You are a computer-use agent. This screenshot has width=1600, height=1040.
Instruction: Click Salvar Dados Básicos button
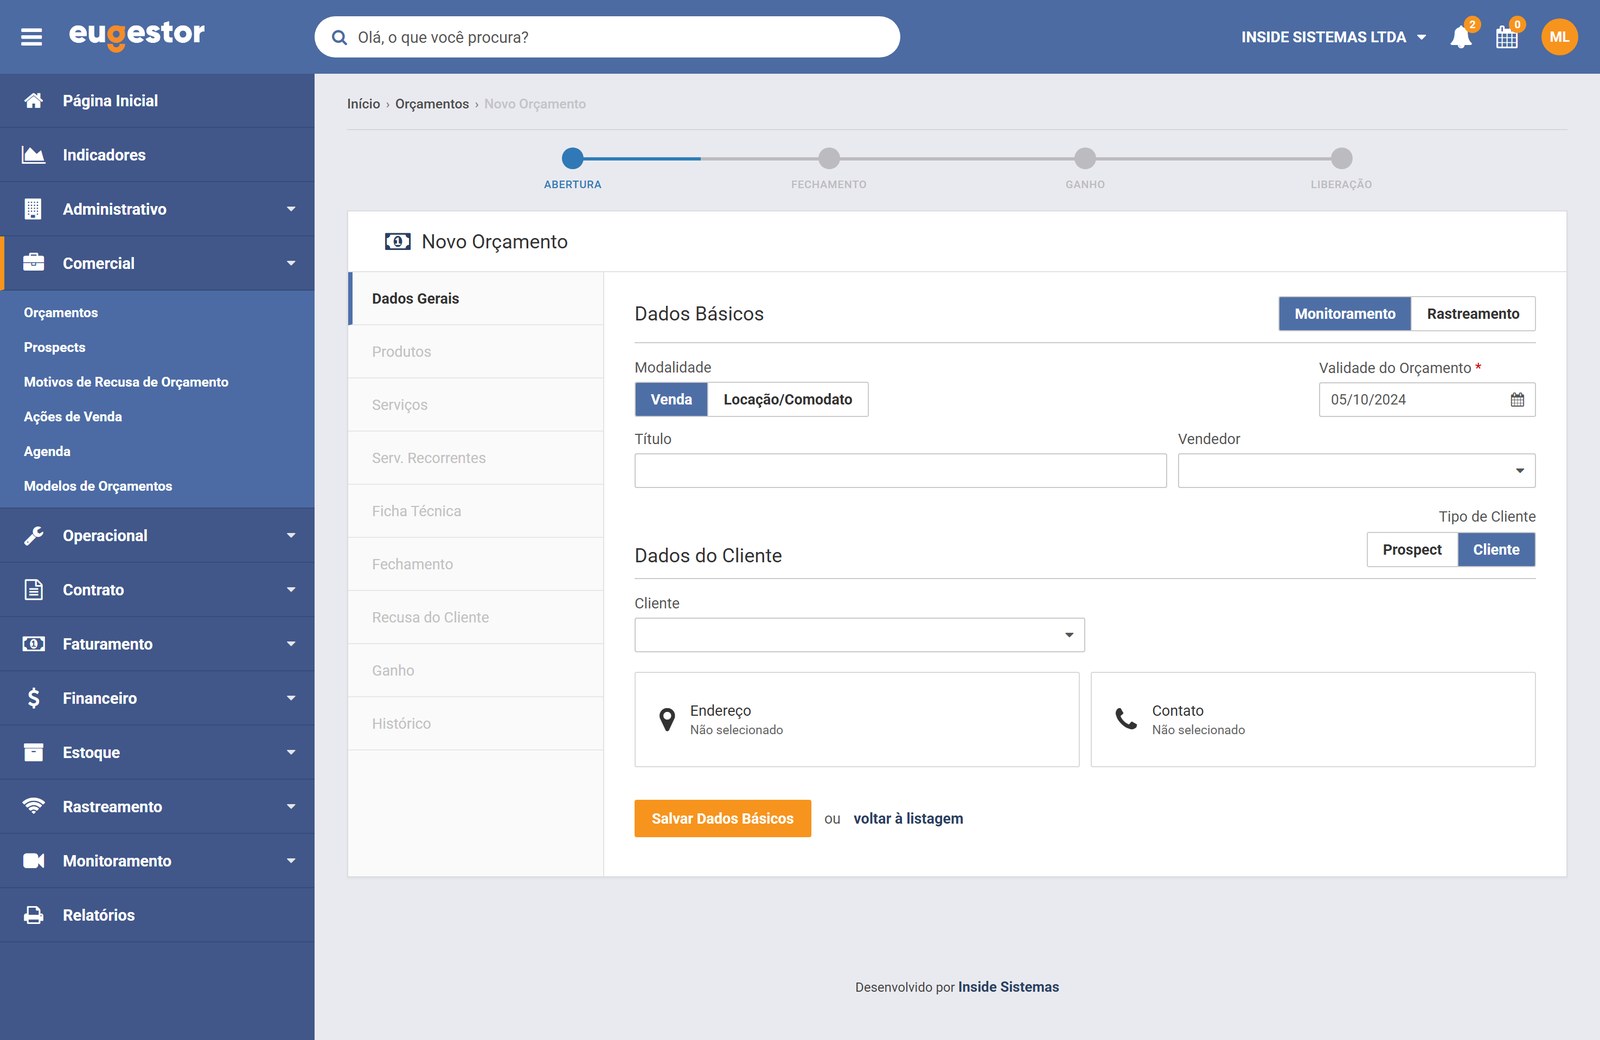[x=723, y=819]
